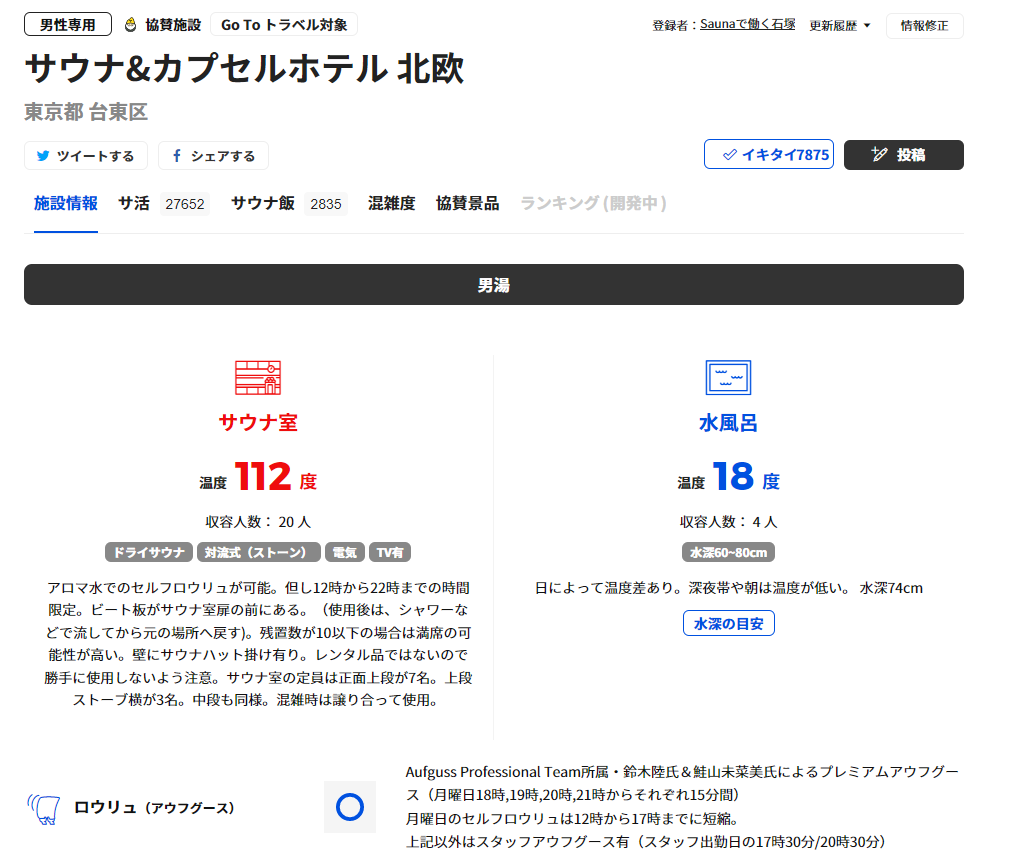Click the water bath temperature value 18
This screenshot has height=852, width=1009.
coord(734,477)
